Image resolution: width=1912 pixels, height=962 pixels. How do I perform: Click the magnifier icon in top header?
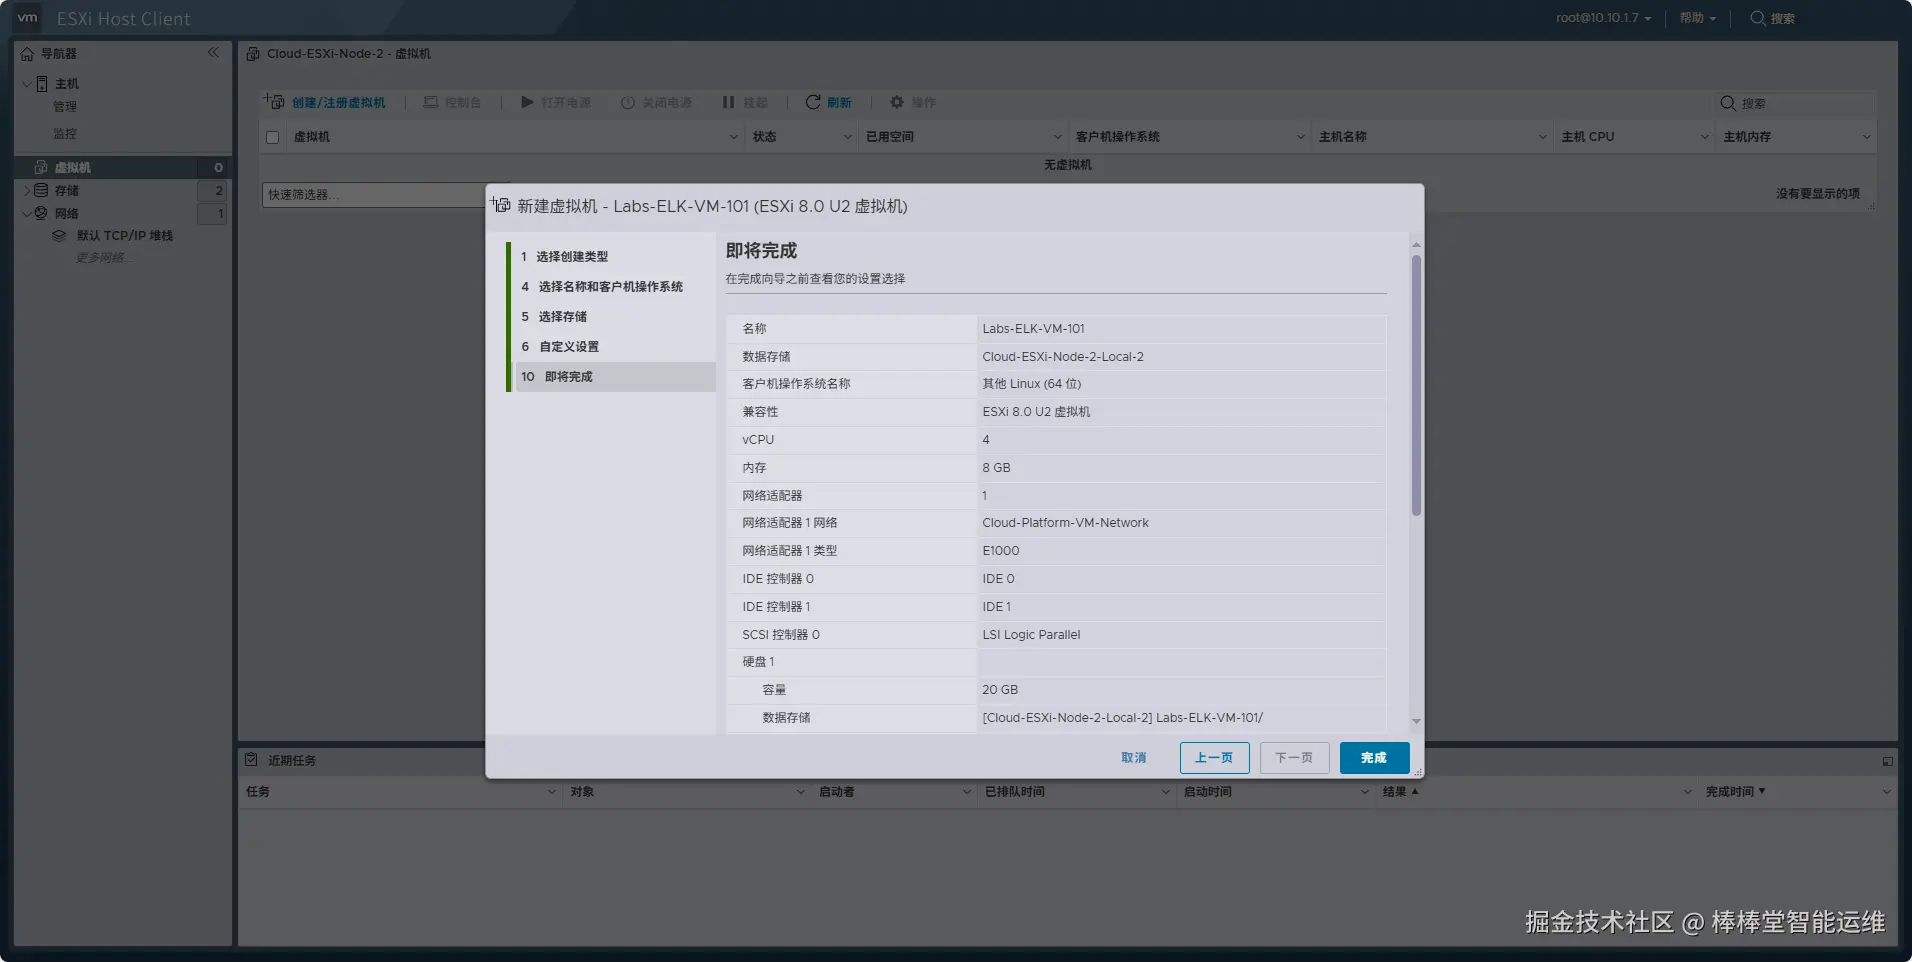[1758, 18]
